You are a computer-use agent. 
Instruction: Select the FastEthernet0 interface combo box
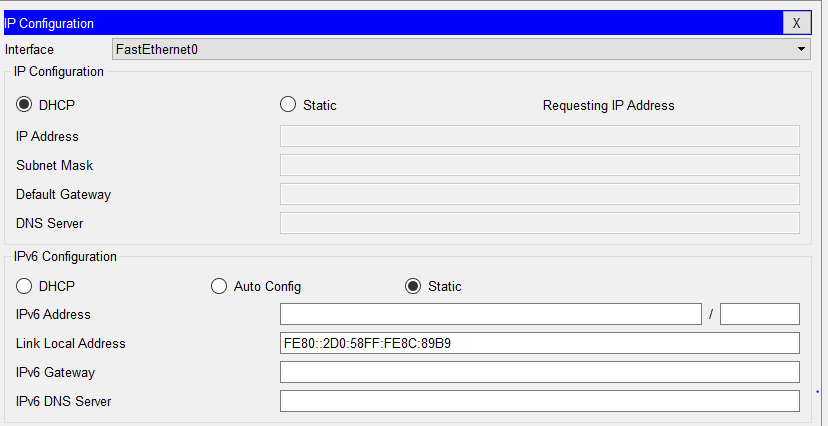(455, 49)
